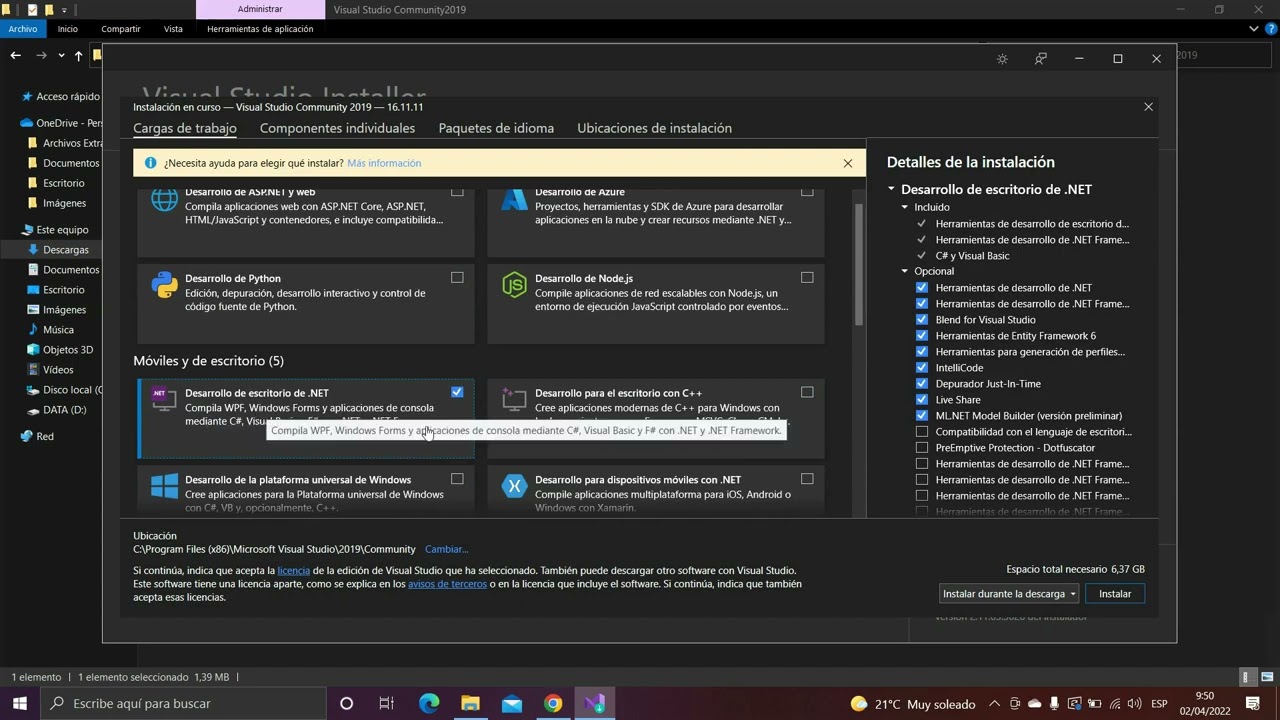Open Google Chrome from the taskbar
Image resolution: width=1280 pixels, height=720 pixels.
553,704
